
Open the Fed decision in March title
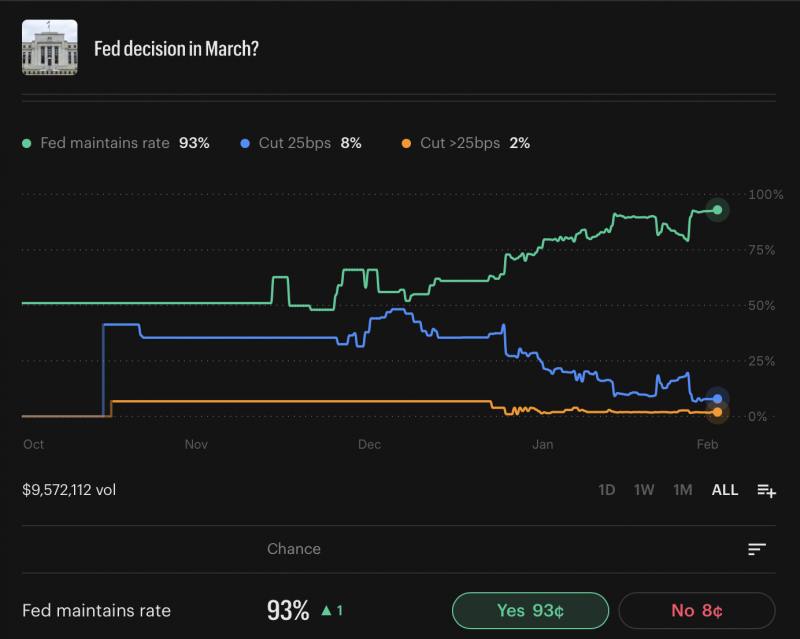point(175,49)
